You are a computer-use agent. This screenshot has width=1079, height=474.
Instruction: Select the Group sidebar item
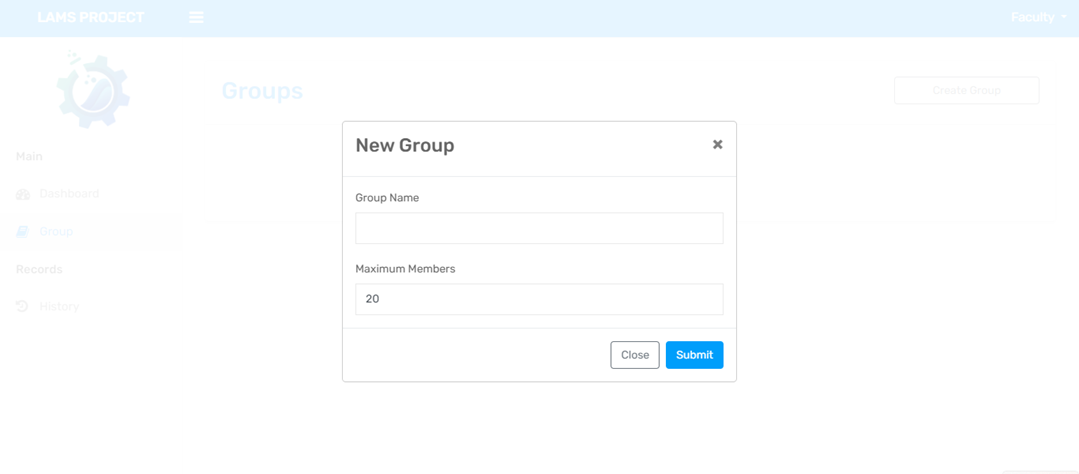click(x=91, y=232)
